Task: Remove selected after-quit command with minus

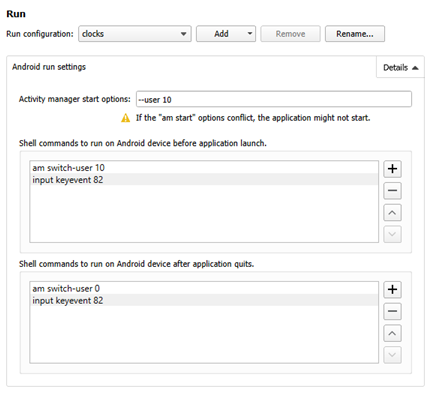Action: tap(392, 311)
